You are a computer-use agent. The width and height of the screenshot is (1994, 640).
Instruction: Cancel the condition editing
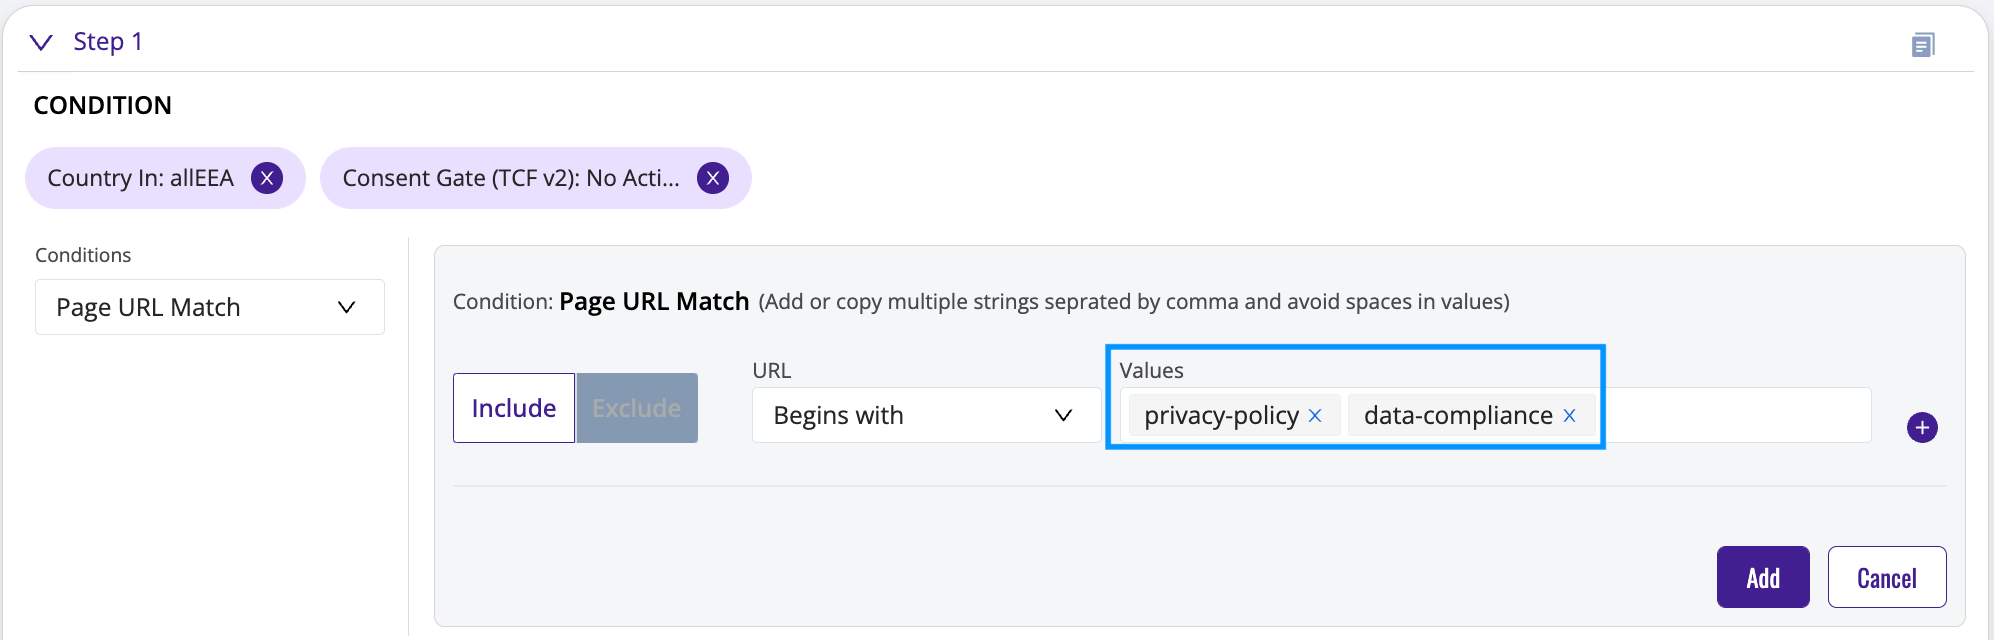(x=1887, y=577)
